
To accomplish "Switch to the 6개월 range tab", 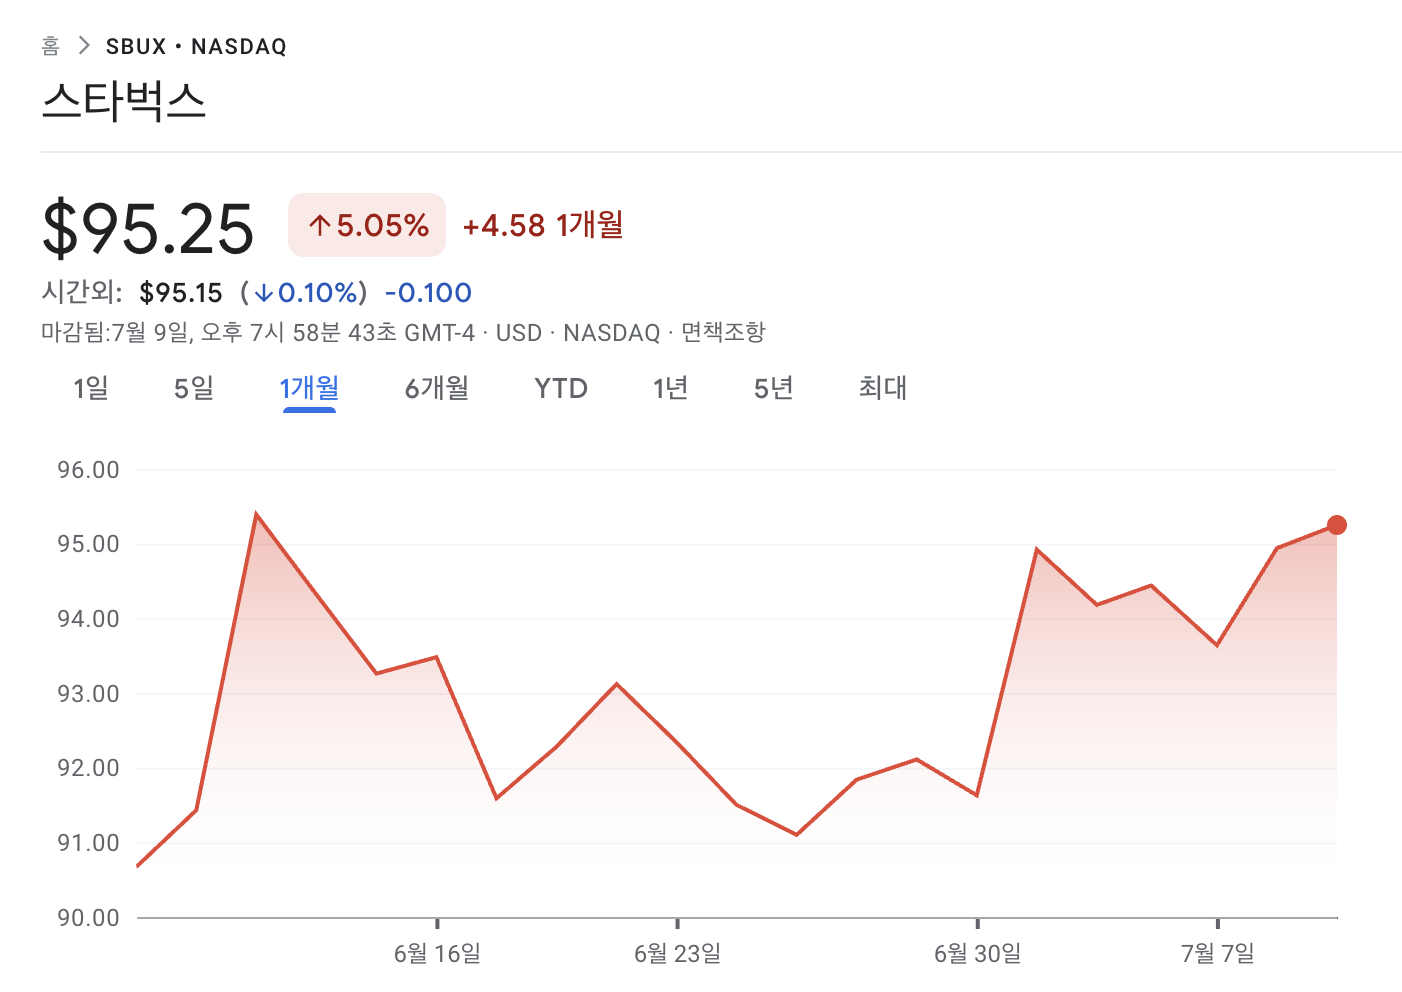I will [437, 388].
